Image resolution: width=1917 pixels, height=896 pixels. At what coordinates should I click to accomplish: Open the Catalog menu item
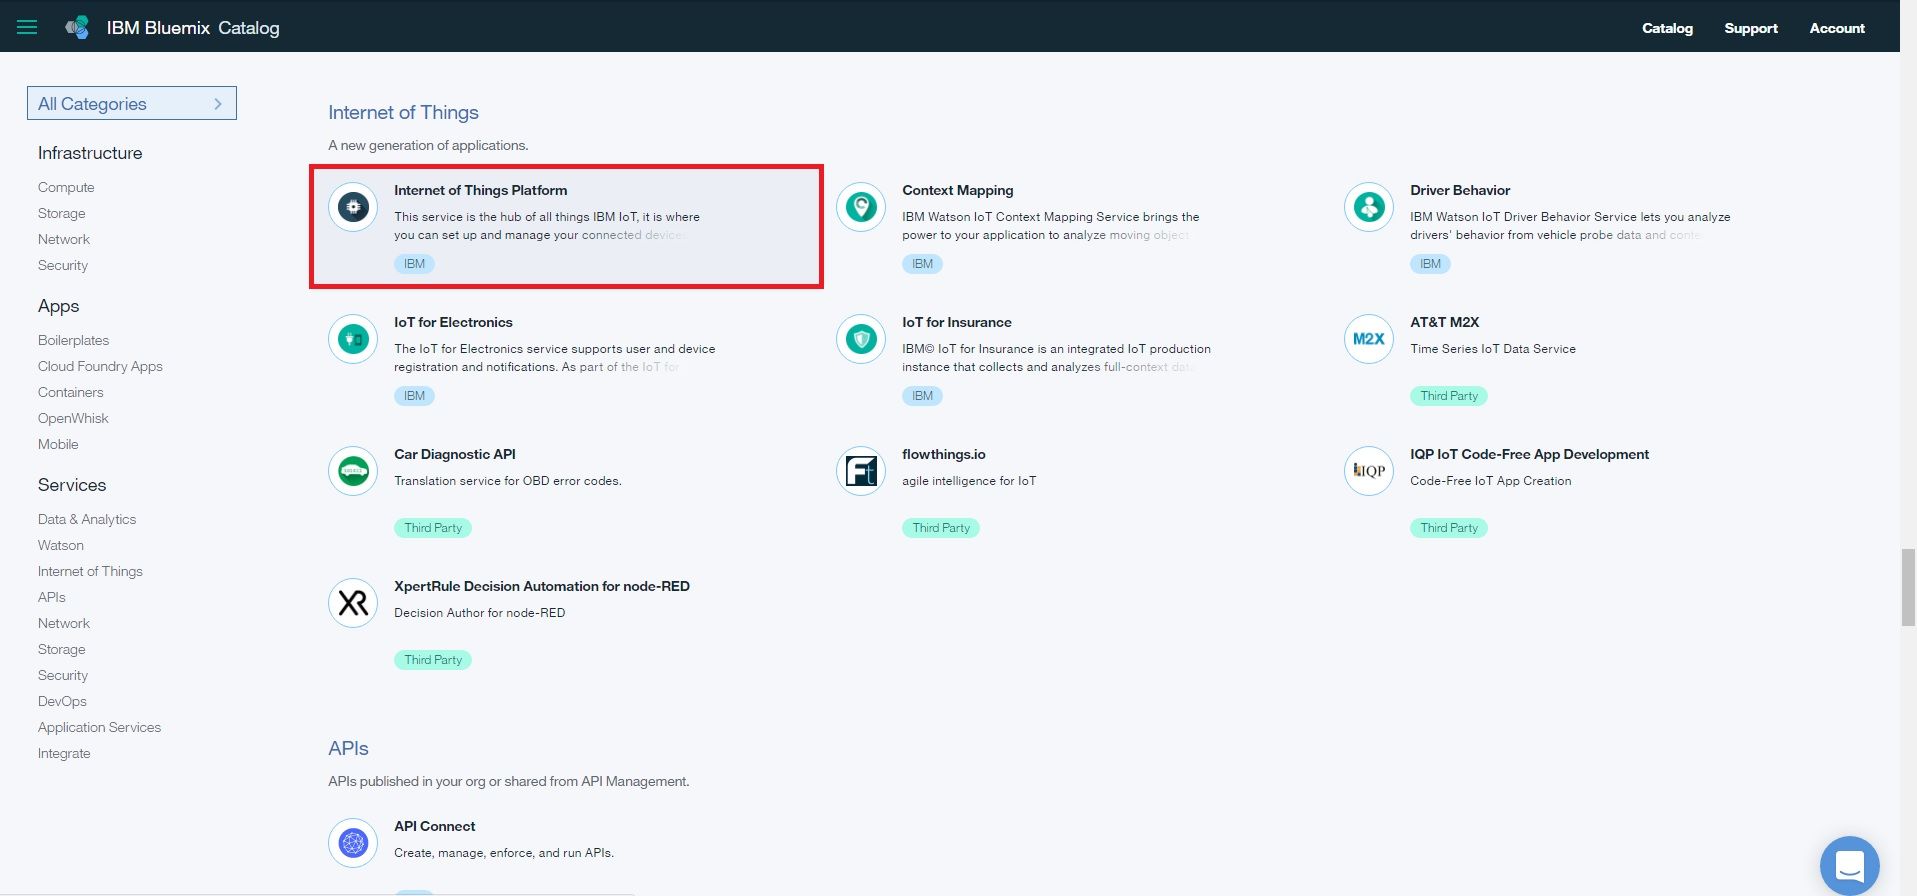pyautogui.click(x=1667, y=28)
